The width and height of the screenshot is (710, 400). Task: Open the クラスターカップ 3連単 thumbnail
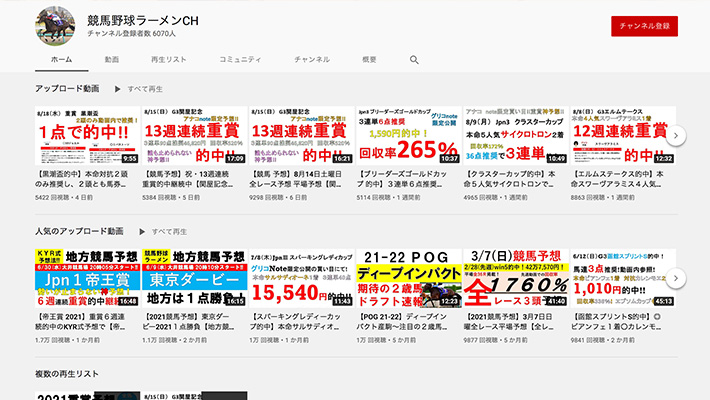coord(516,135)
